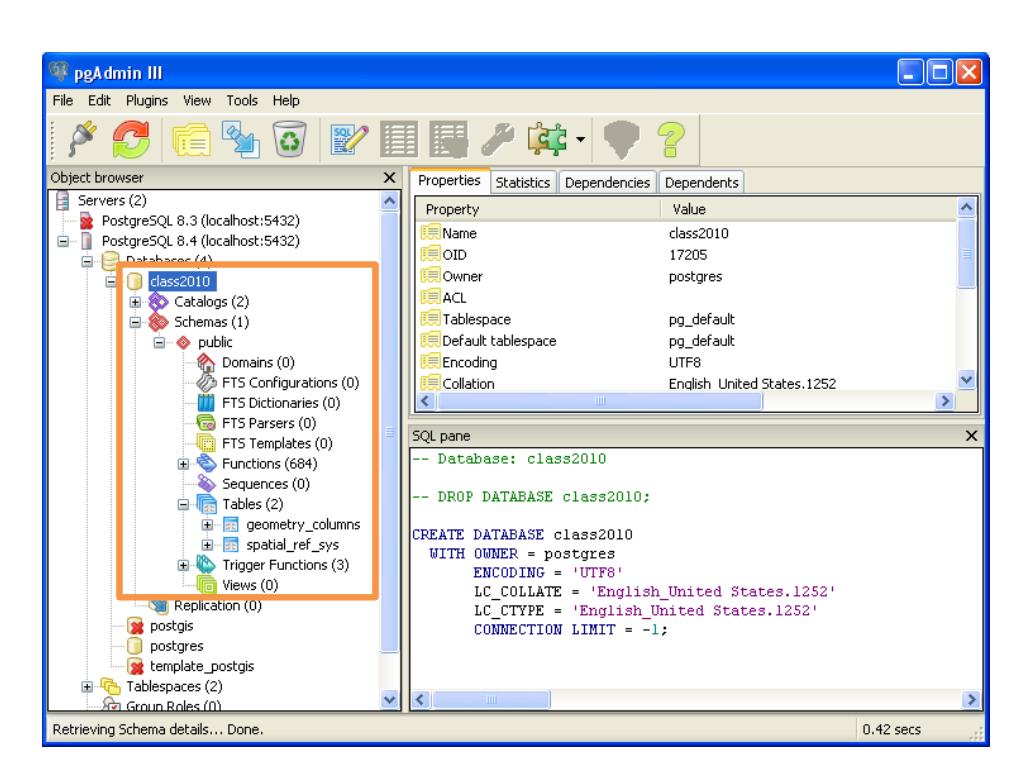Open SQL help with the yellow question mark
This screenshot has height=768, width=1024.
point(671,139)
